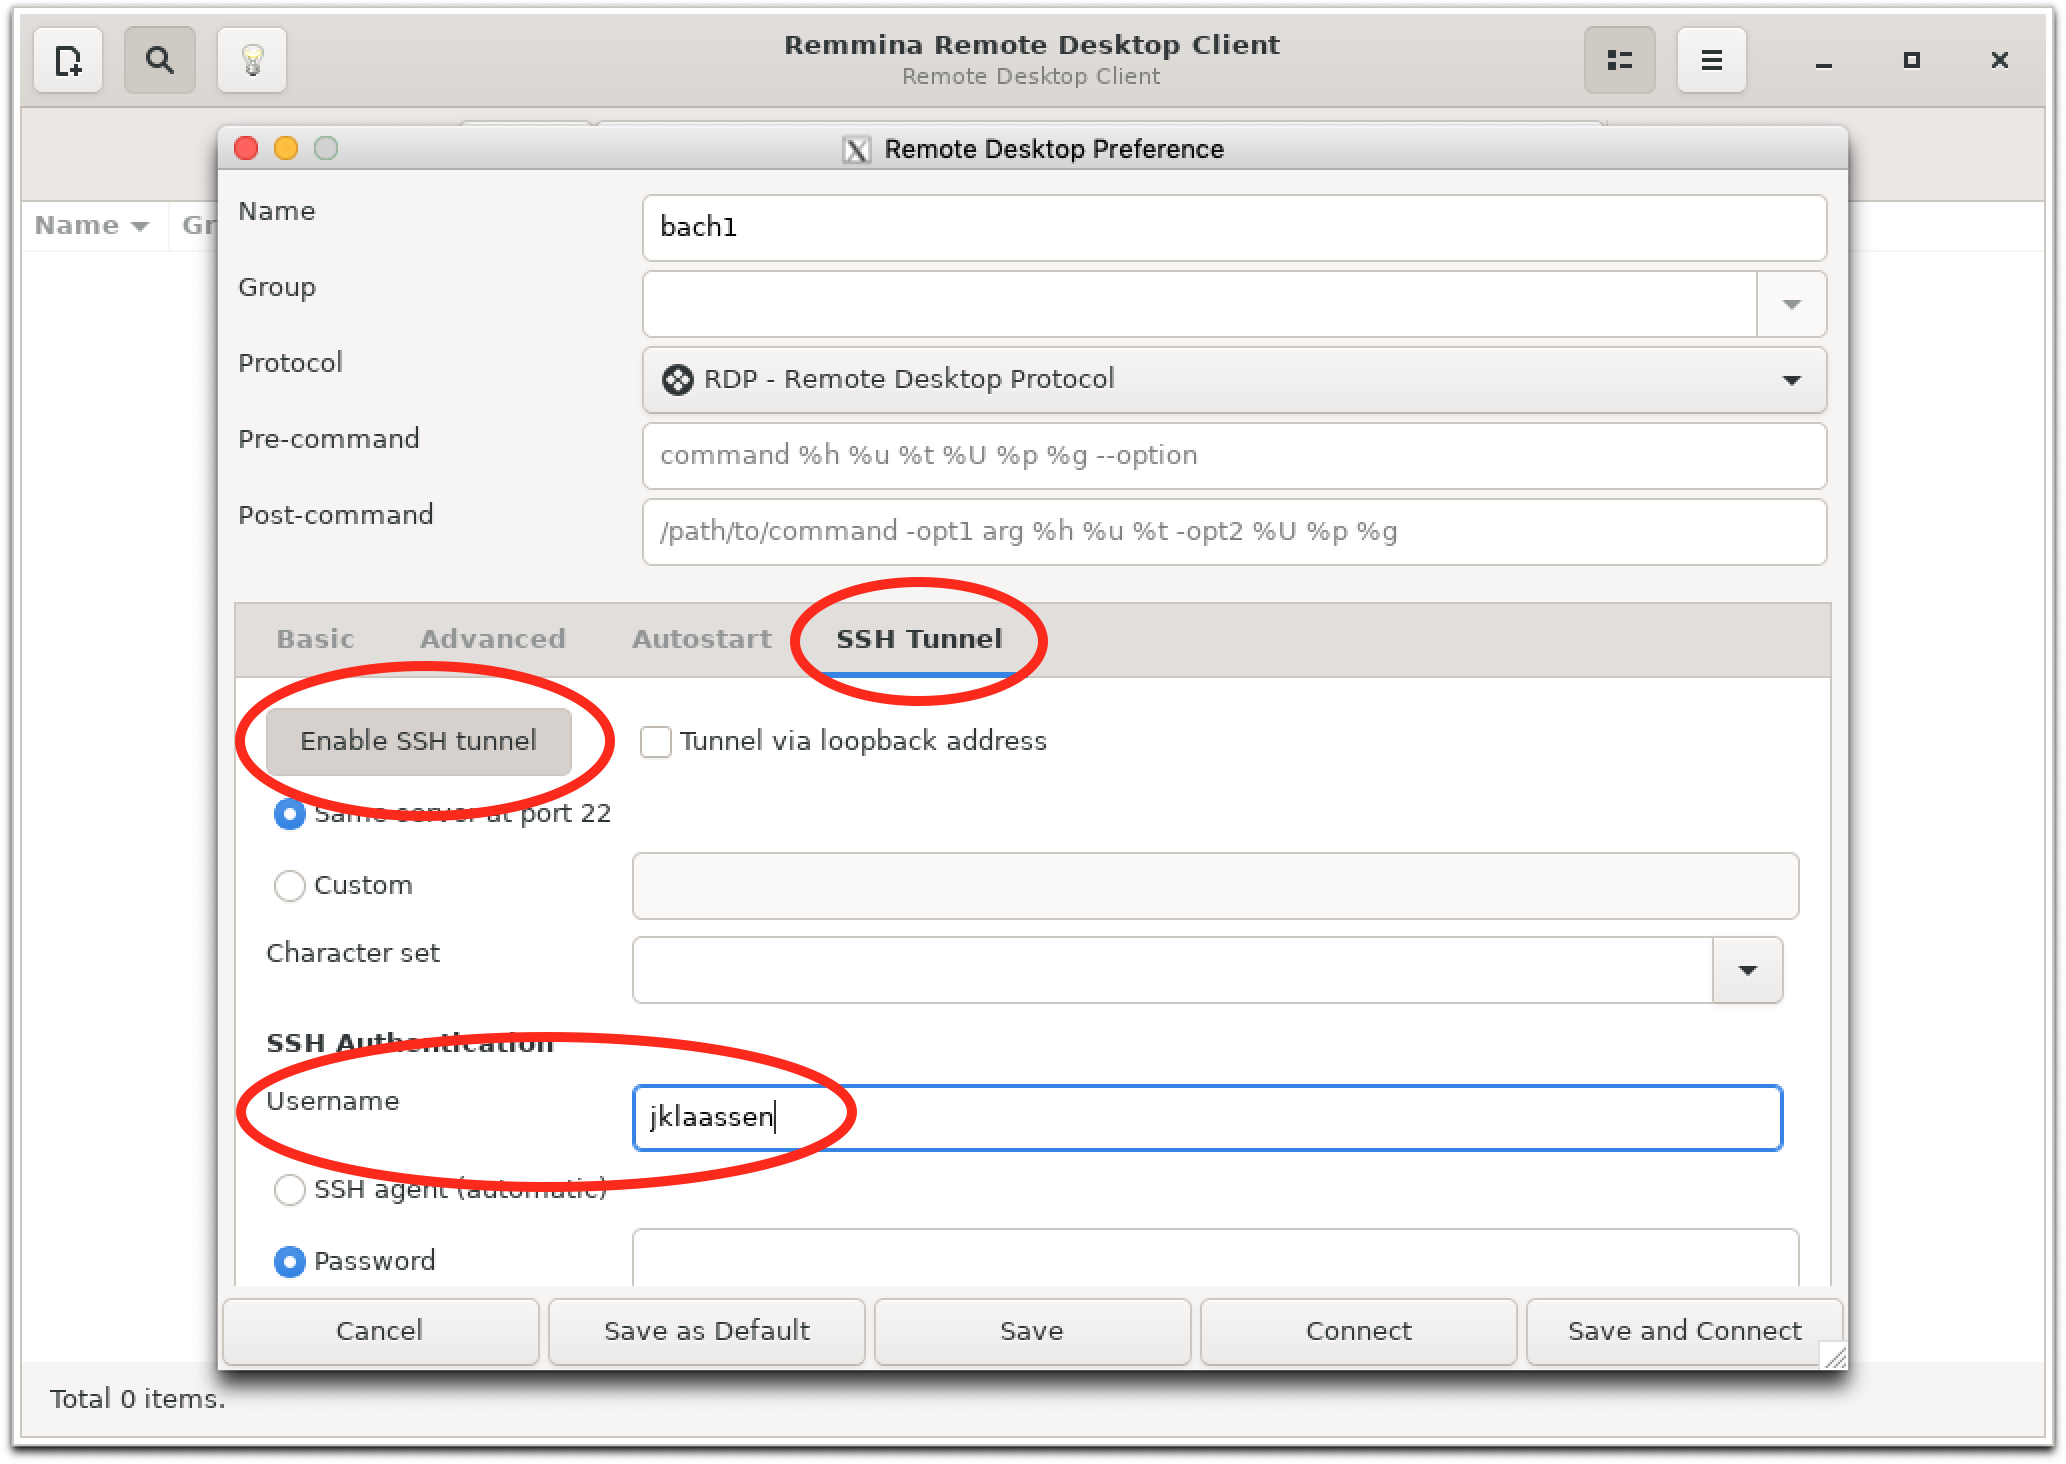Screen dimensions: 2066x1464
Task: Expand the Group dropdown arrow
Action: click(x=1791, y=304)
